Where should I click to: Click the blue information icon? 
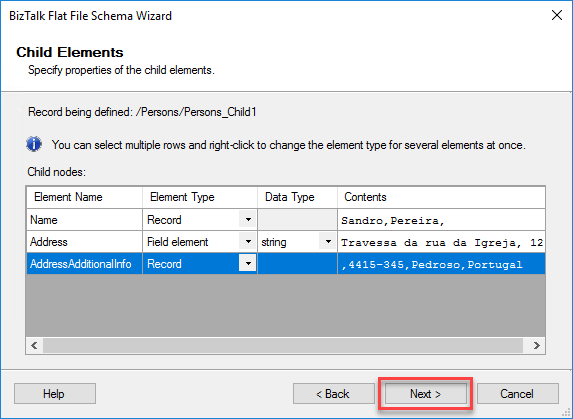(x=34, y=144)
